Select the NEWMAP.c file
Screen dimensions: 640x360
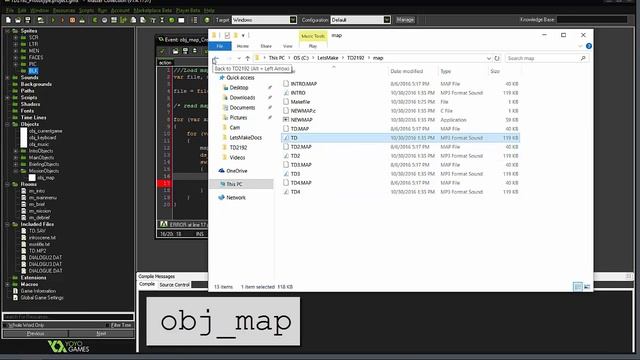303,111
